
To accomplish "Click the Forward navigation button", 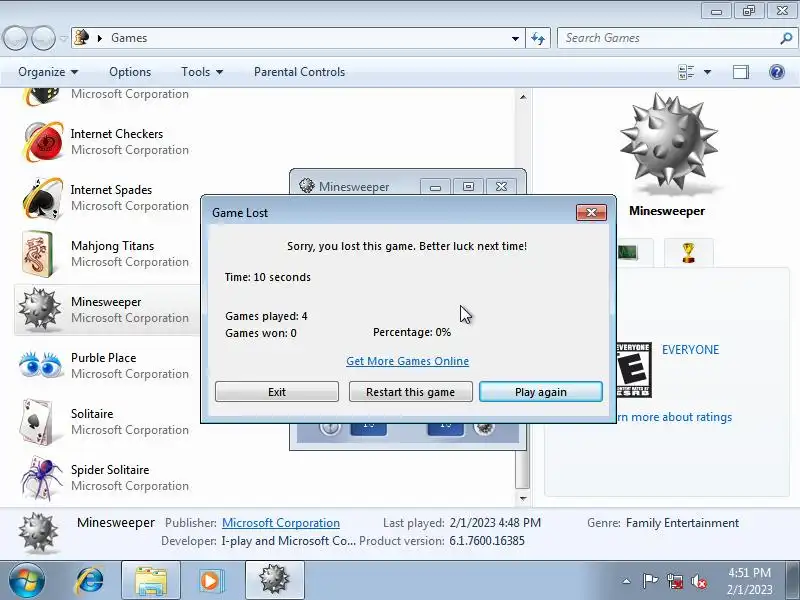I will click(43, 38).
